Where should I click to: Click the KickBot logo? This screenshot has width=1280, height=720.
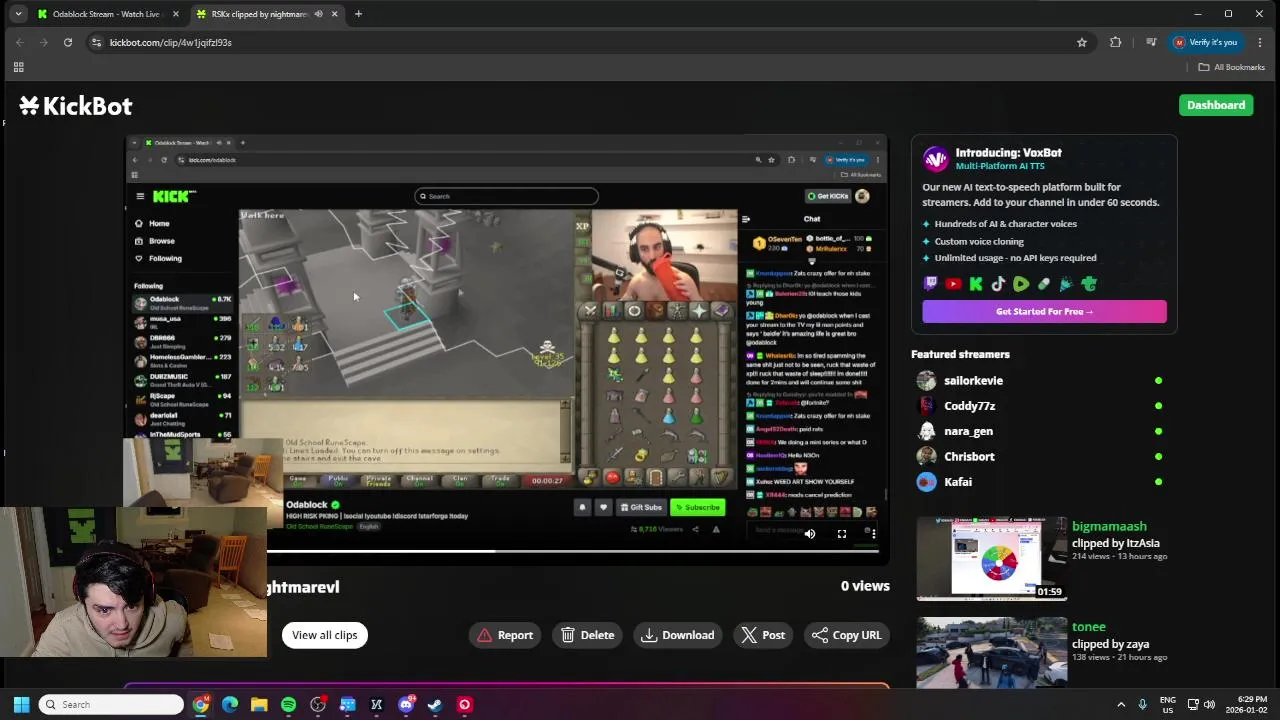coord(76,106)
